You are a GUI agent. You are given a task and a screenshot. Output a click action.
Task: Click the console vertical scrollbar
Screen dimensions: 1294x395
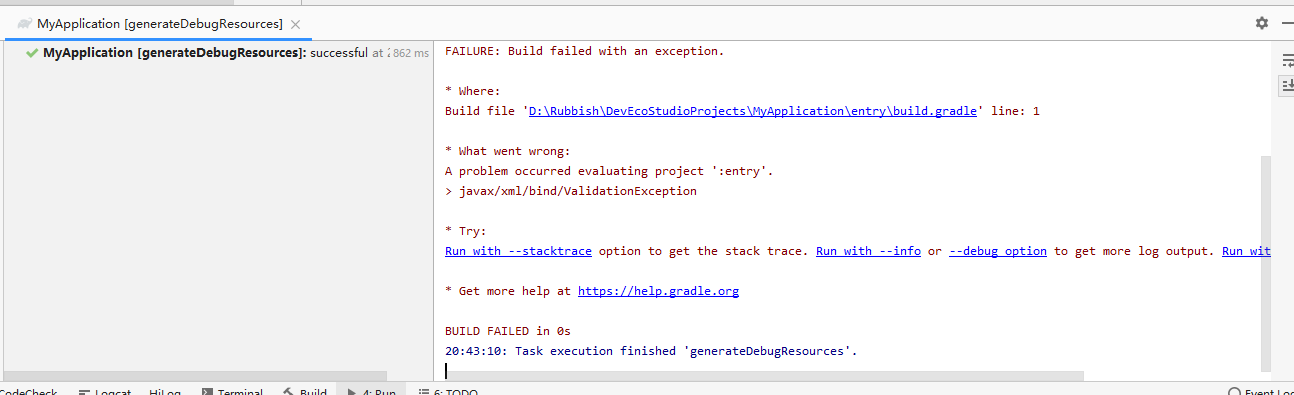click(1266, 262)
